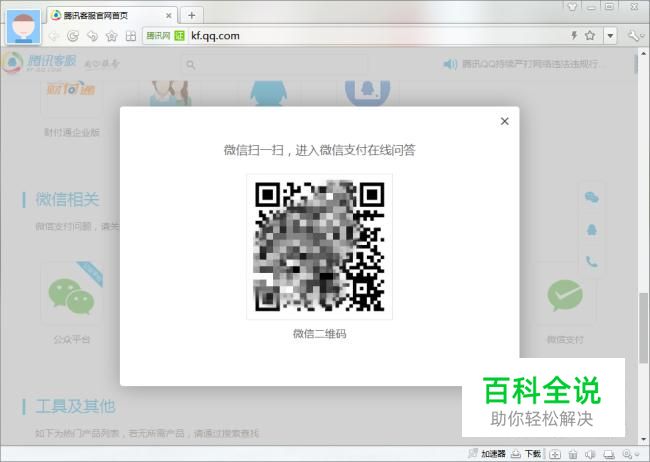The height and width of the screenshot is (462, 650).
Task: Toggle the lightning speed mode icon
Action: (x=574, y=36)
